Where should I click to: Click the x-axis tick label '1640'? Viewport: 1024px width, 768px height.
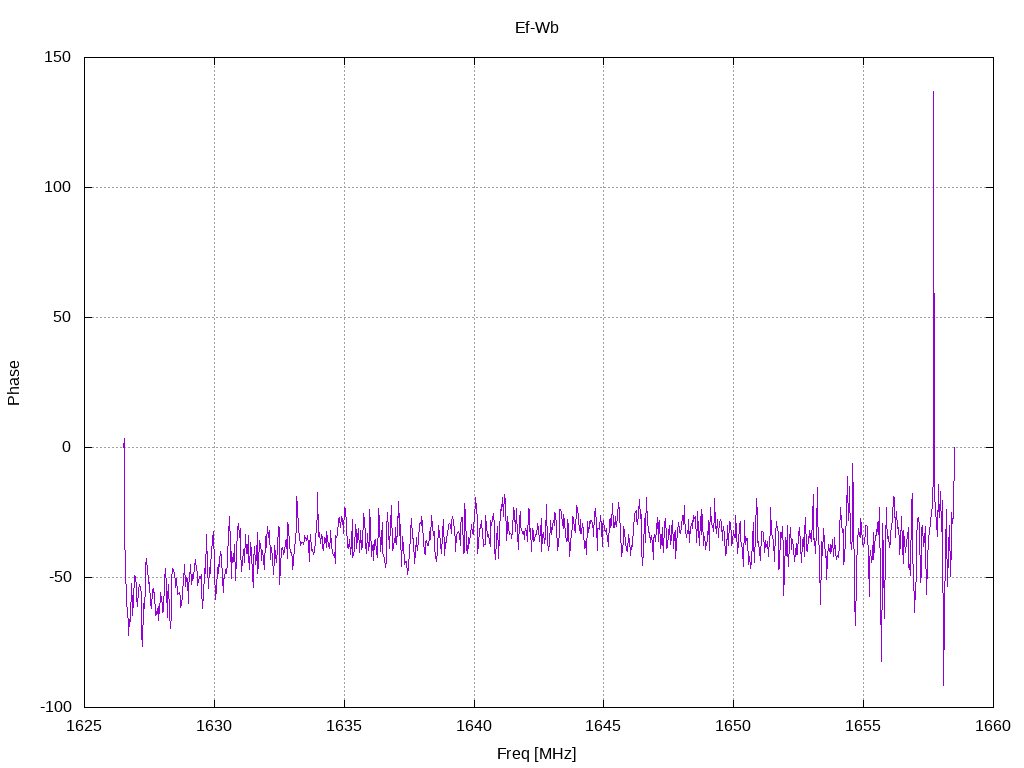(474, 726)
